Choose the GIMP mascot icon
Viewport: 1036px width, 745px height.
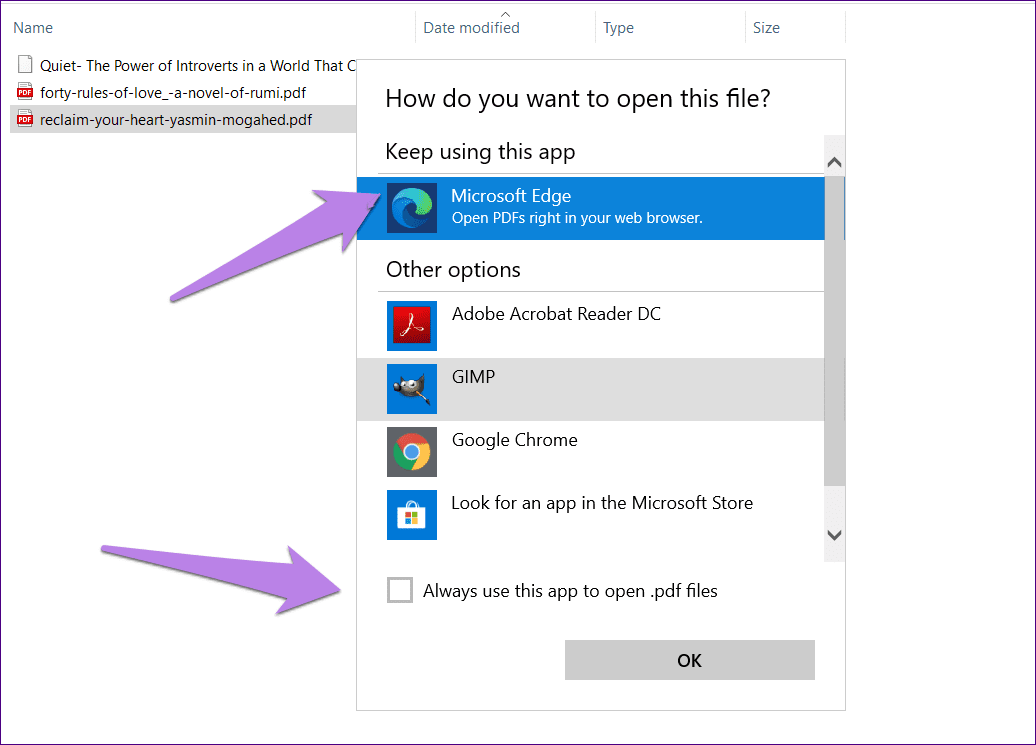click(412, 388)
